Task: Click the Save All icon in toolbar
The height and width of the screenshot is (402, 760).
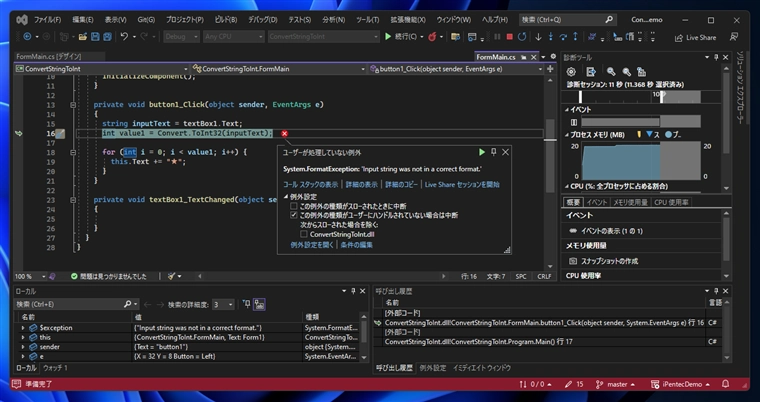Action: pos(108,36)
